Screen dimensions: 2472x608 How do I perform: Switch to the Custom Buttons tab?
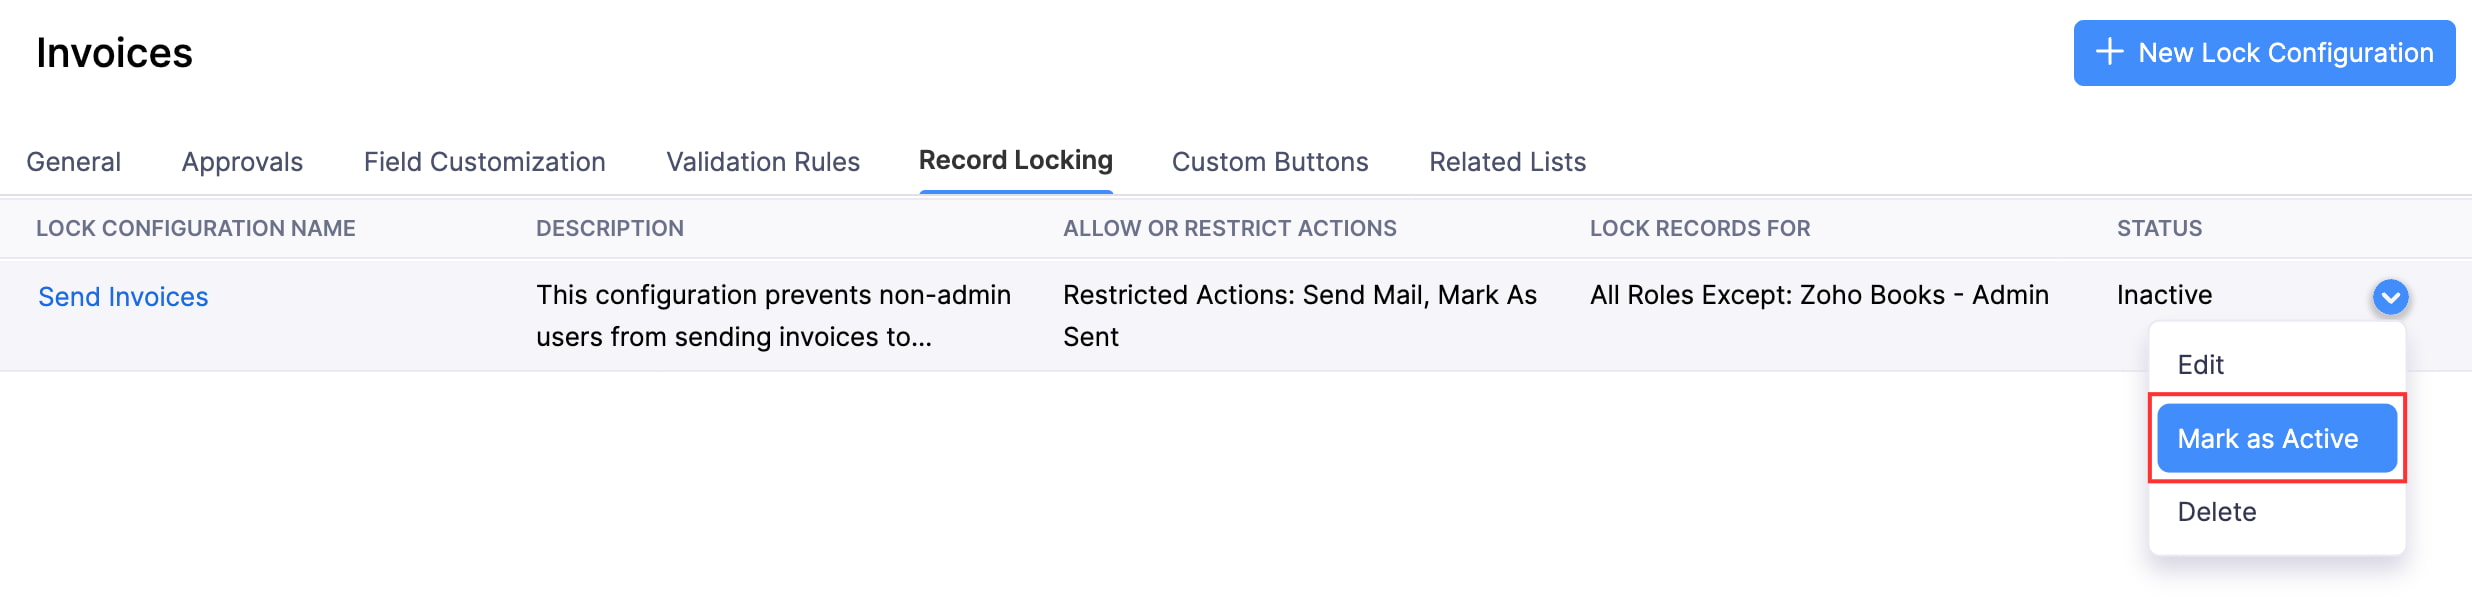tap(1270, 161)
